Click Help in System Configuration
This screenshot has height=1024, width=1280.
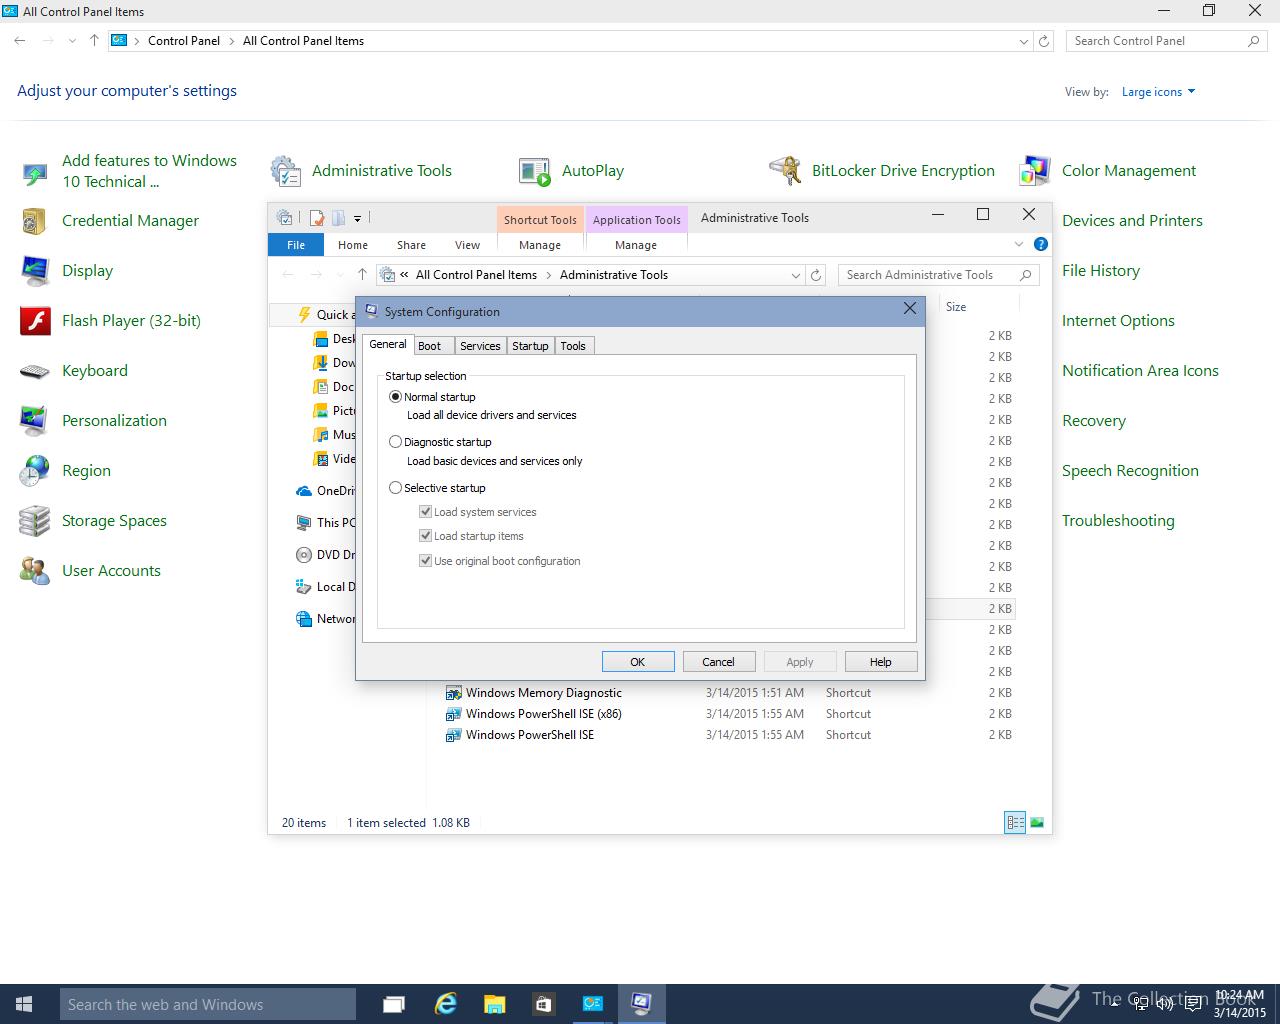[x=881, y=662]
